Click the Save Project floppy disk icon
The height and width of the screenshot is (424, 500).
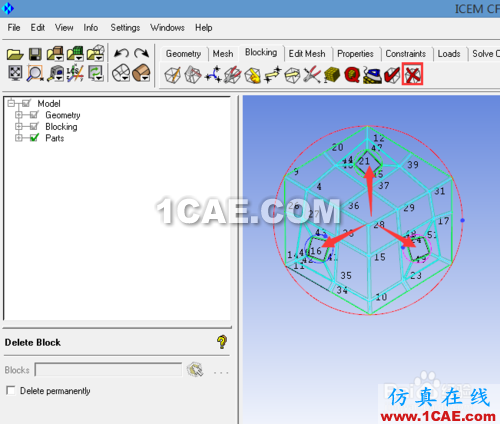35,54
